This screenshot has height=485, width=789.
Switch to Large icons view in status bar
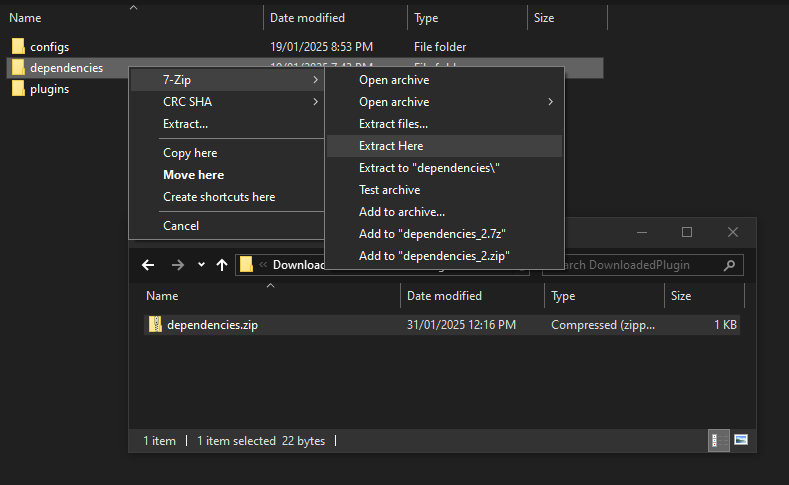741,440
